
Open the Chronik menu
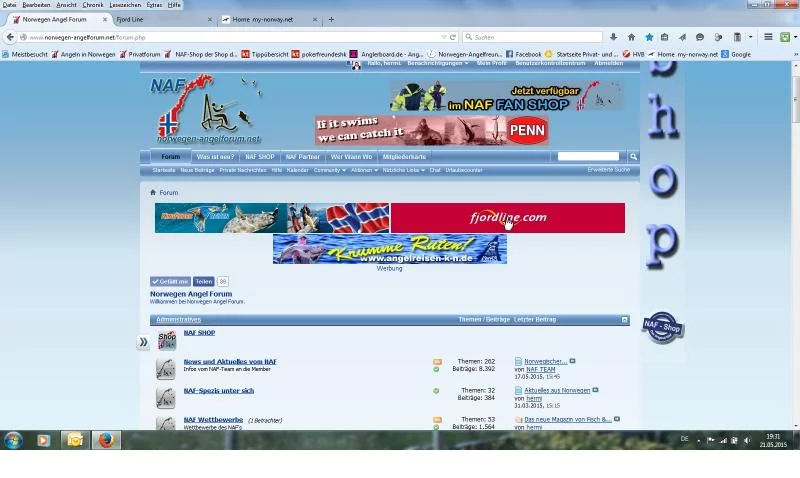(93, 5)
